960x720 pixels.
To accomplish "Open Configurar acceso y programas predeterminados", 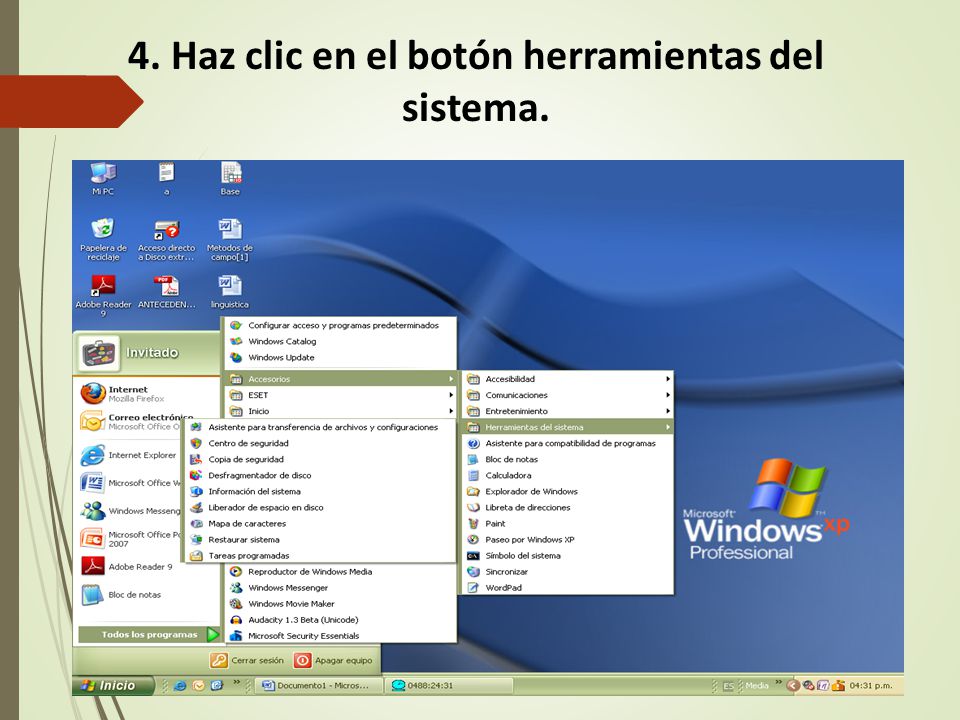I will click(340, 325).
